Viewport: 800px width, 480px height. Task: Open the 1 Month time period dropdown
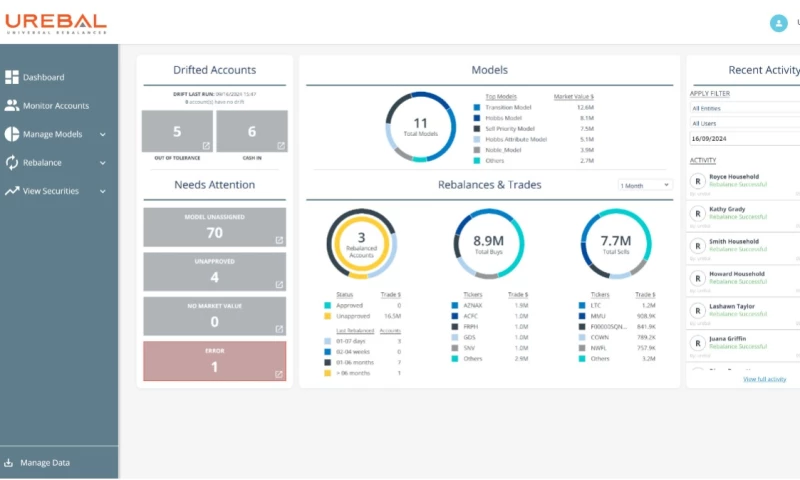(x=645, y=185)
